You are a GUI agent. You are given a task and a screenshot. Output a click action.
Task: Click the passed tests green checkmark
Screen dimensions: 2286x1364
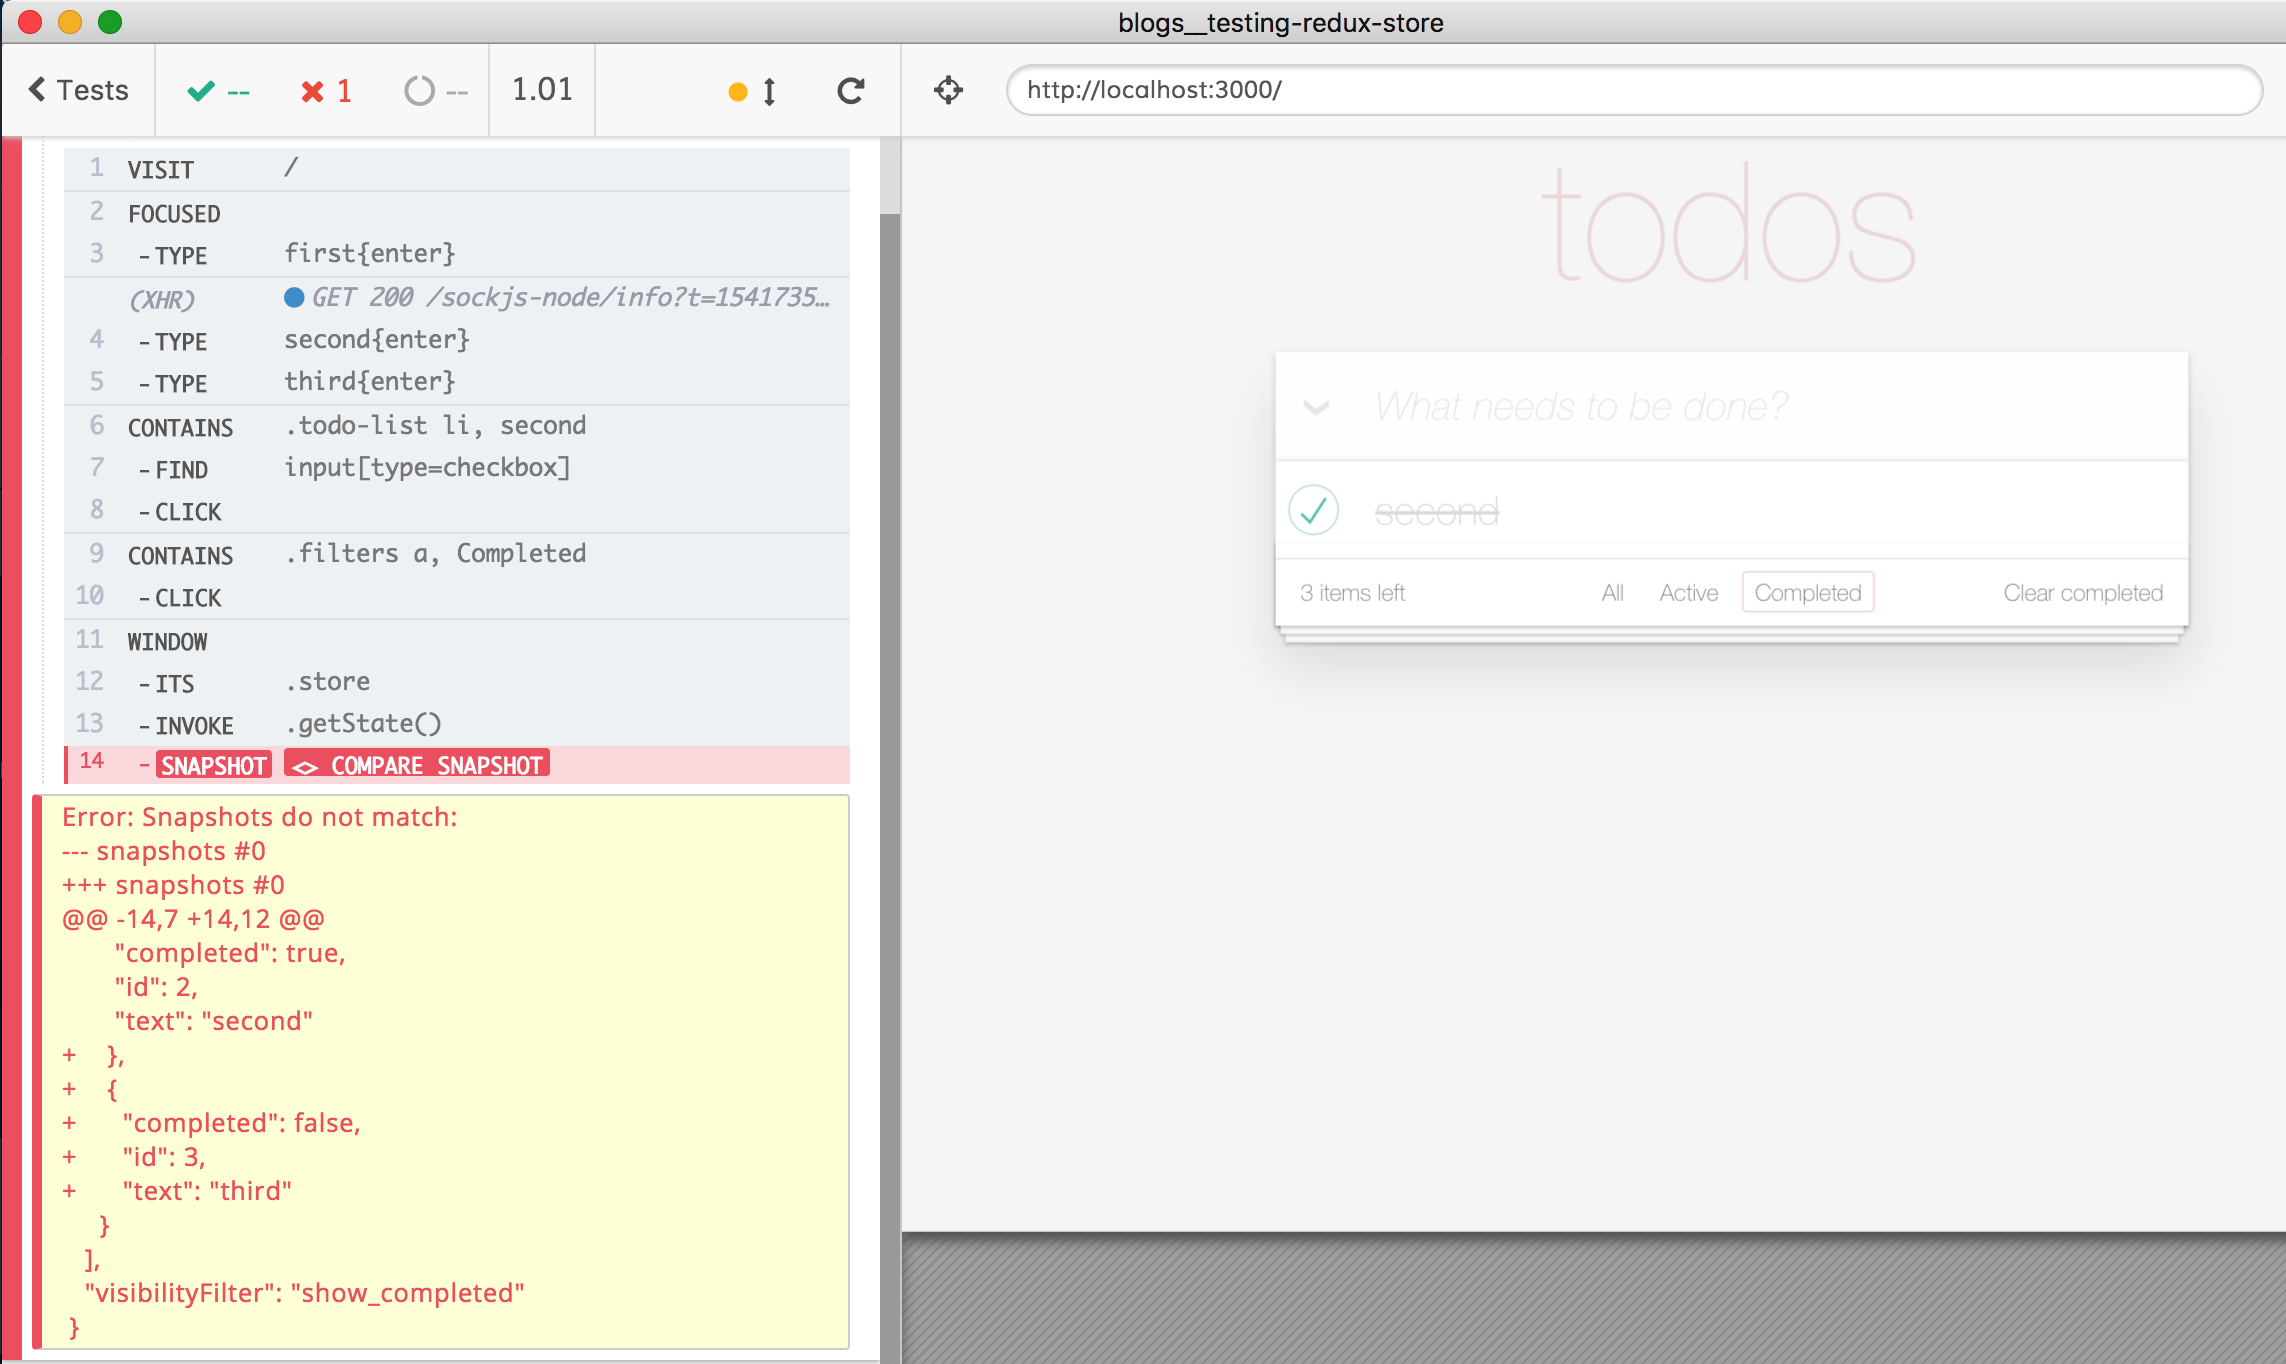pyautogui.click(x=201, y=91)
